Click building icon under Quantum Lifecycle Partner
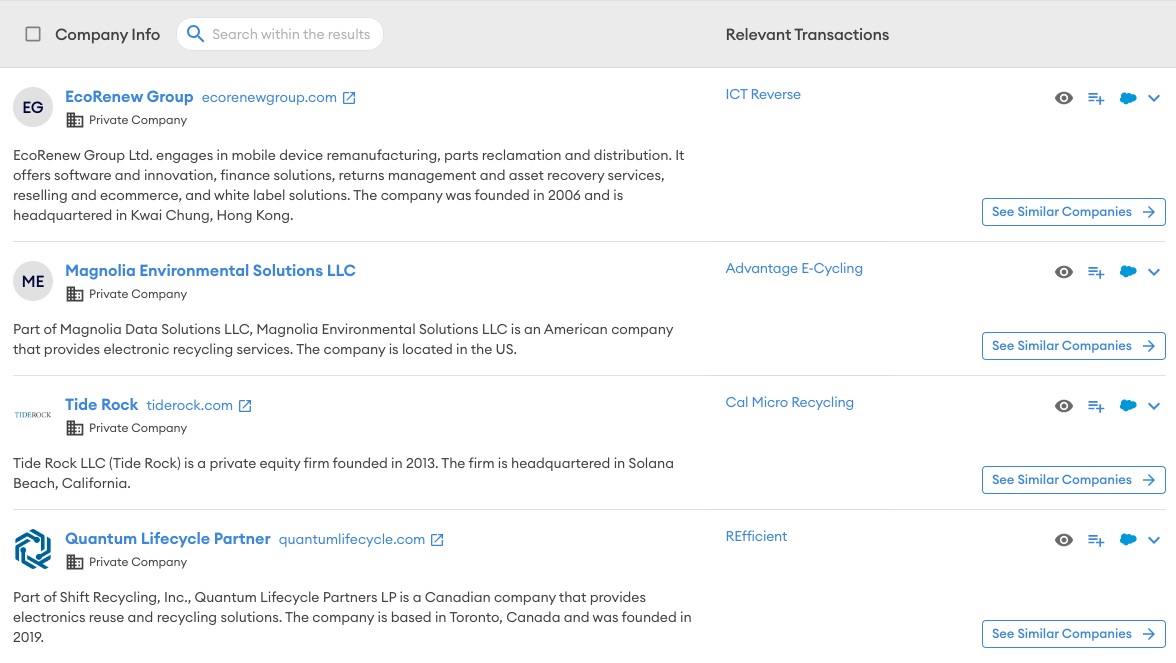1176x663 pixels. point(75,562)
